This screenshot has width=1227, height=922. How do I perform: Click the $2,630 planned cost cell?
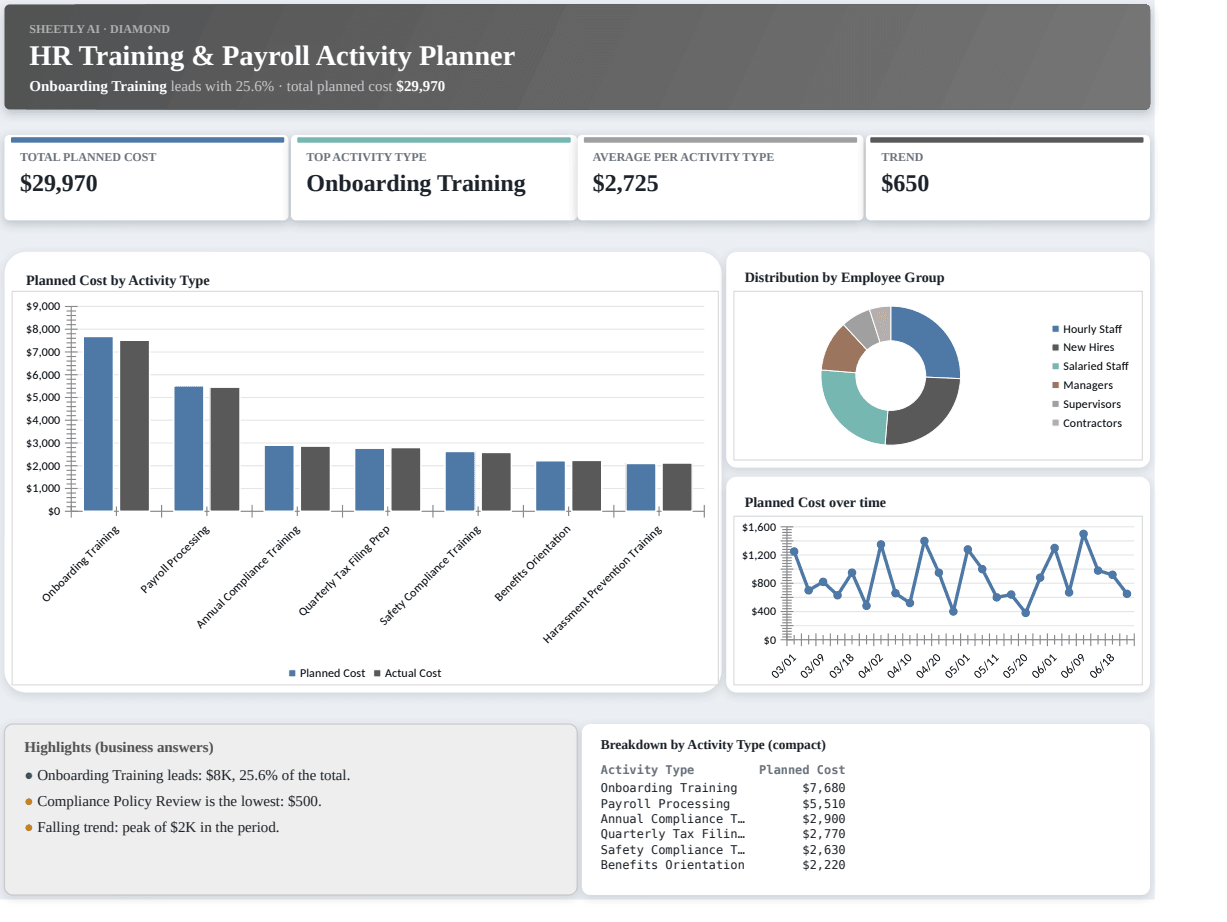point(824,850)
